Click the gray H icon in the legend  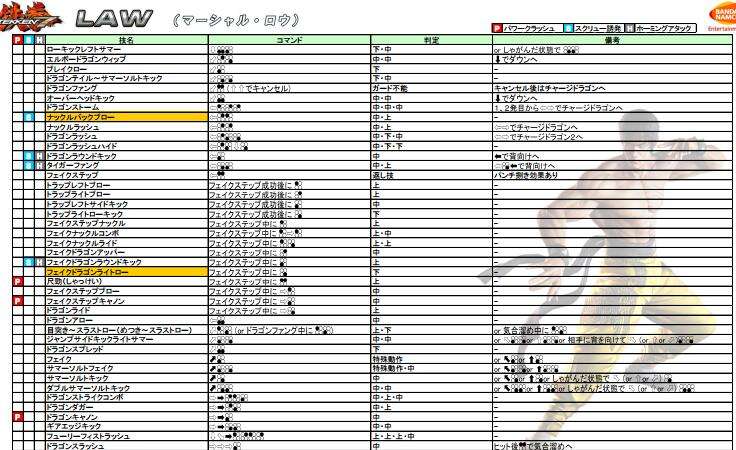630,29
